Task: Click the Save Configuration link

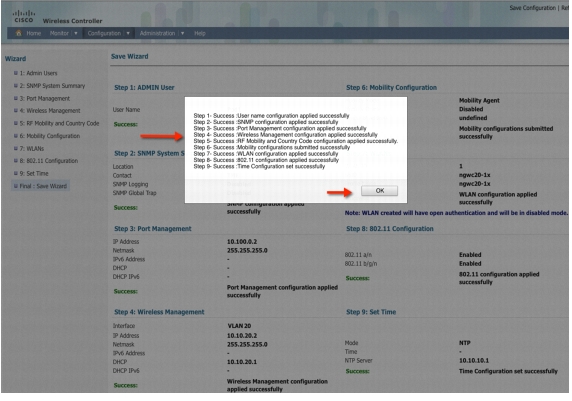Action: (532, 8)
